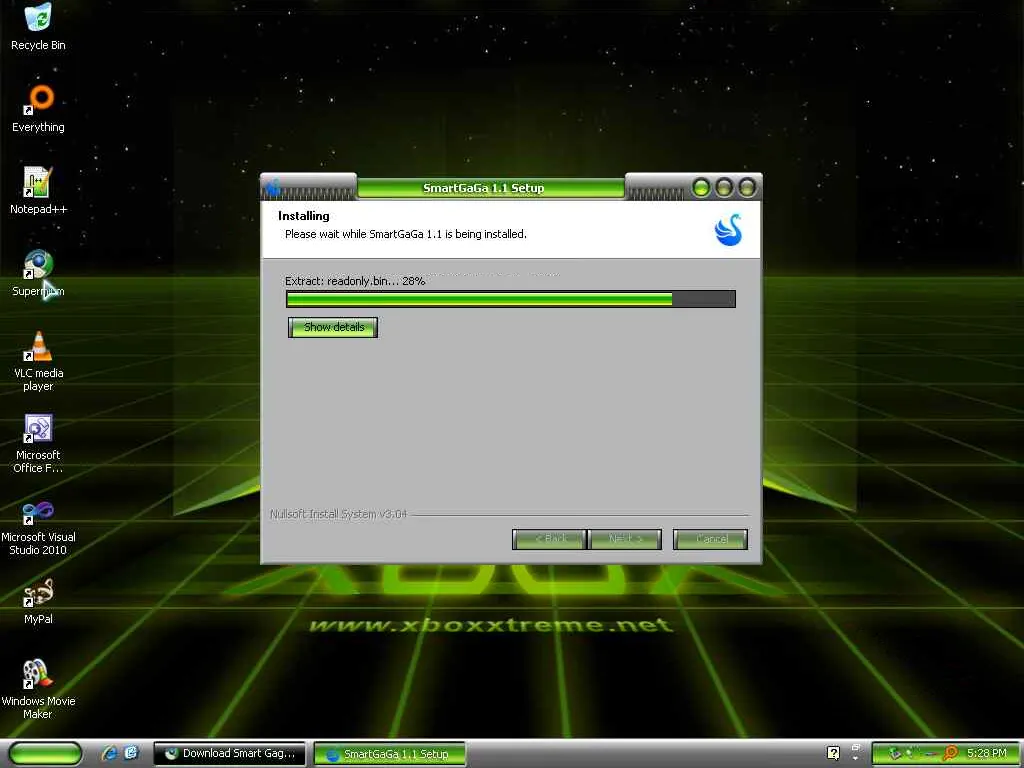Click the installer title bar system icon

(x=273, y=188)
